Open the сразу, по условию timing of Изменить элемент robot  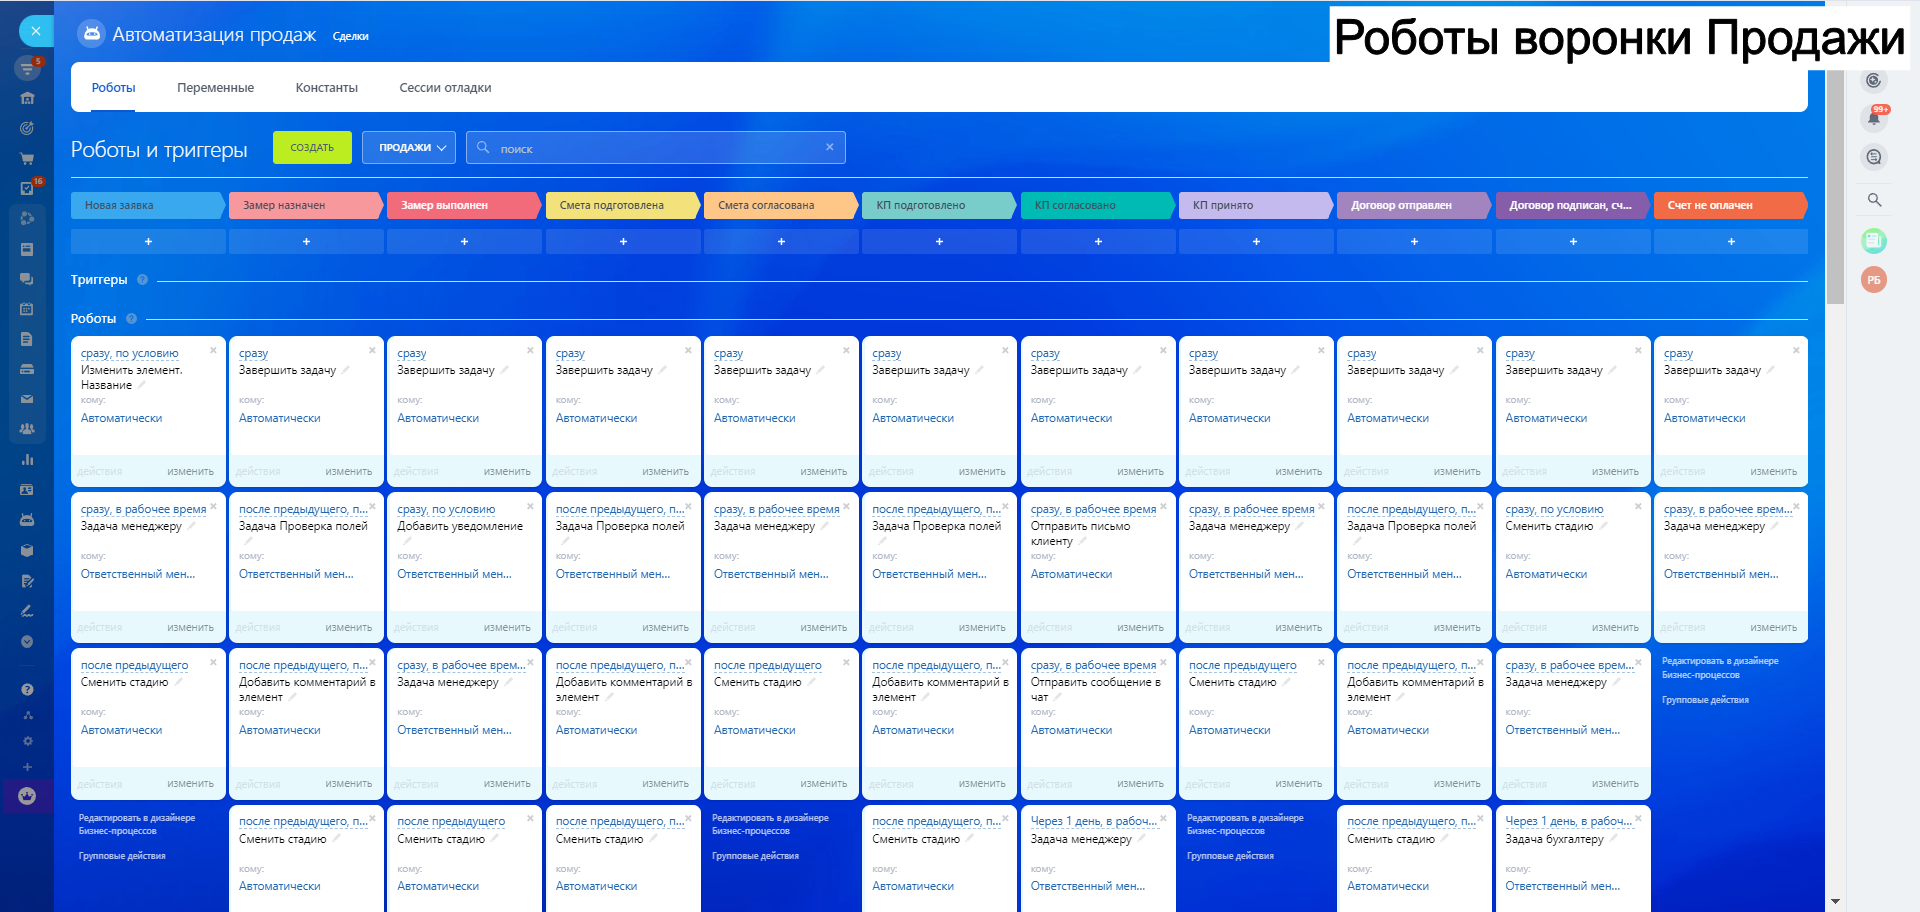click(130, 353)
